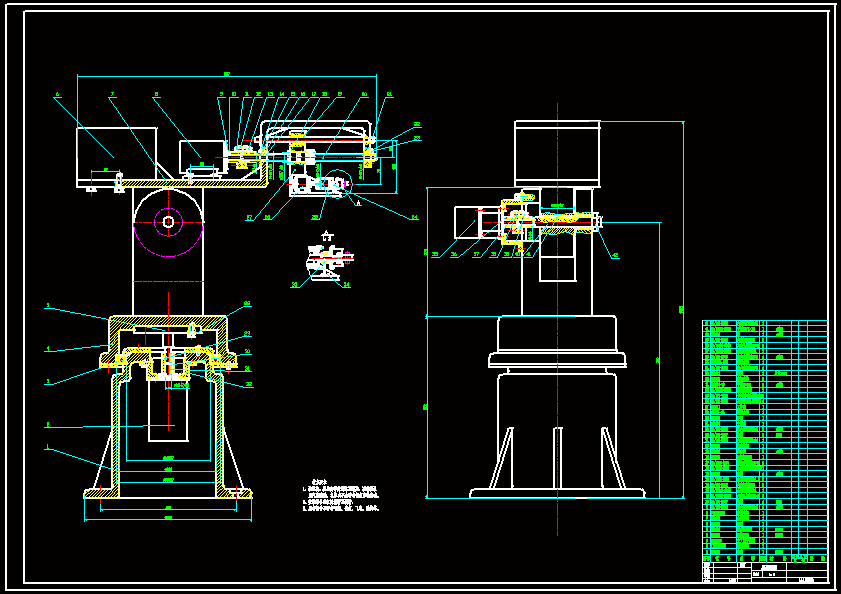841x594 pixels.
Task: Click the bottom base width dimension
Action: click(x=168, y=518)
